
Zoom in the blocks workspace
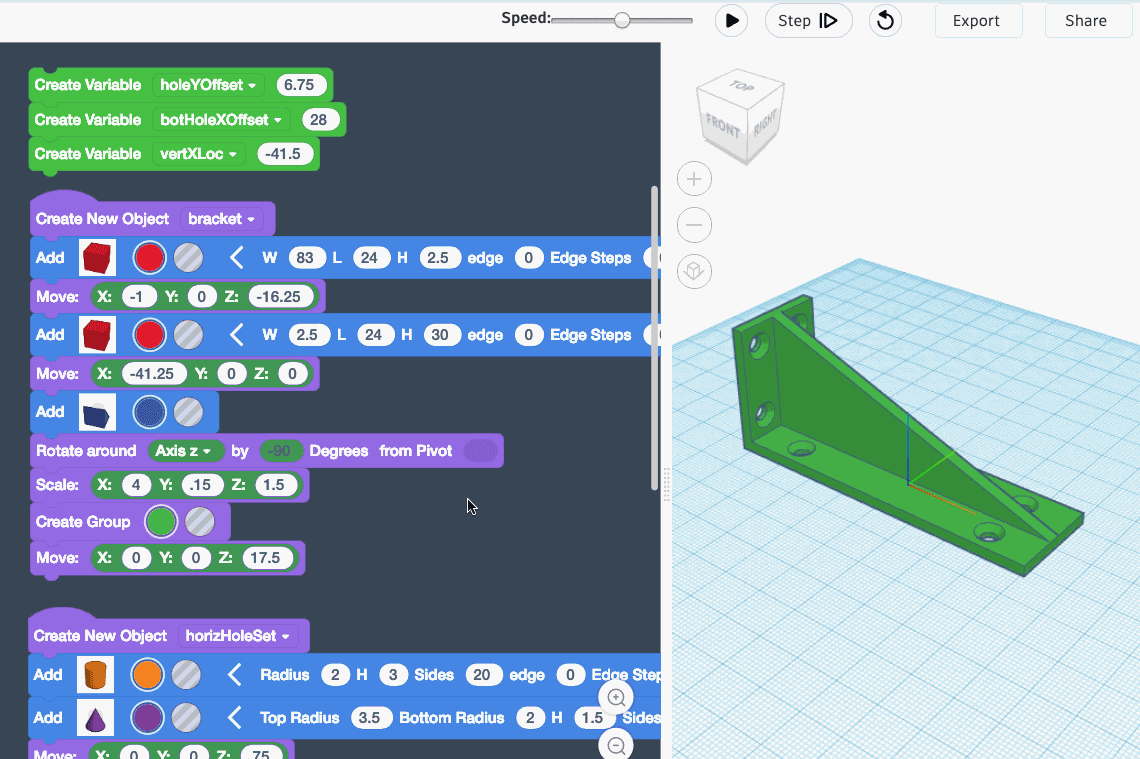point(616,698)
